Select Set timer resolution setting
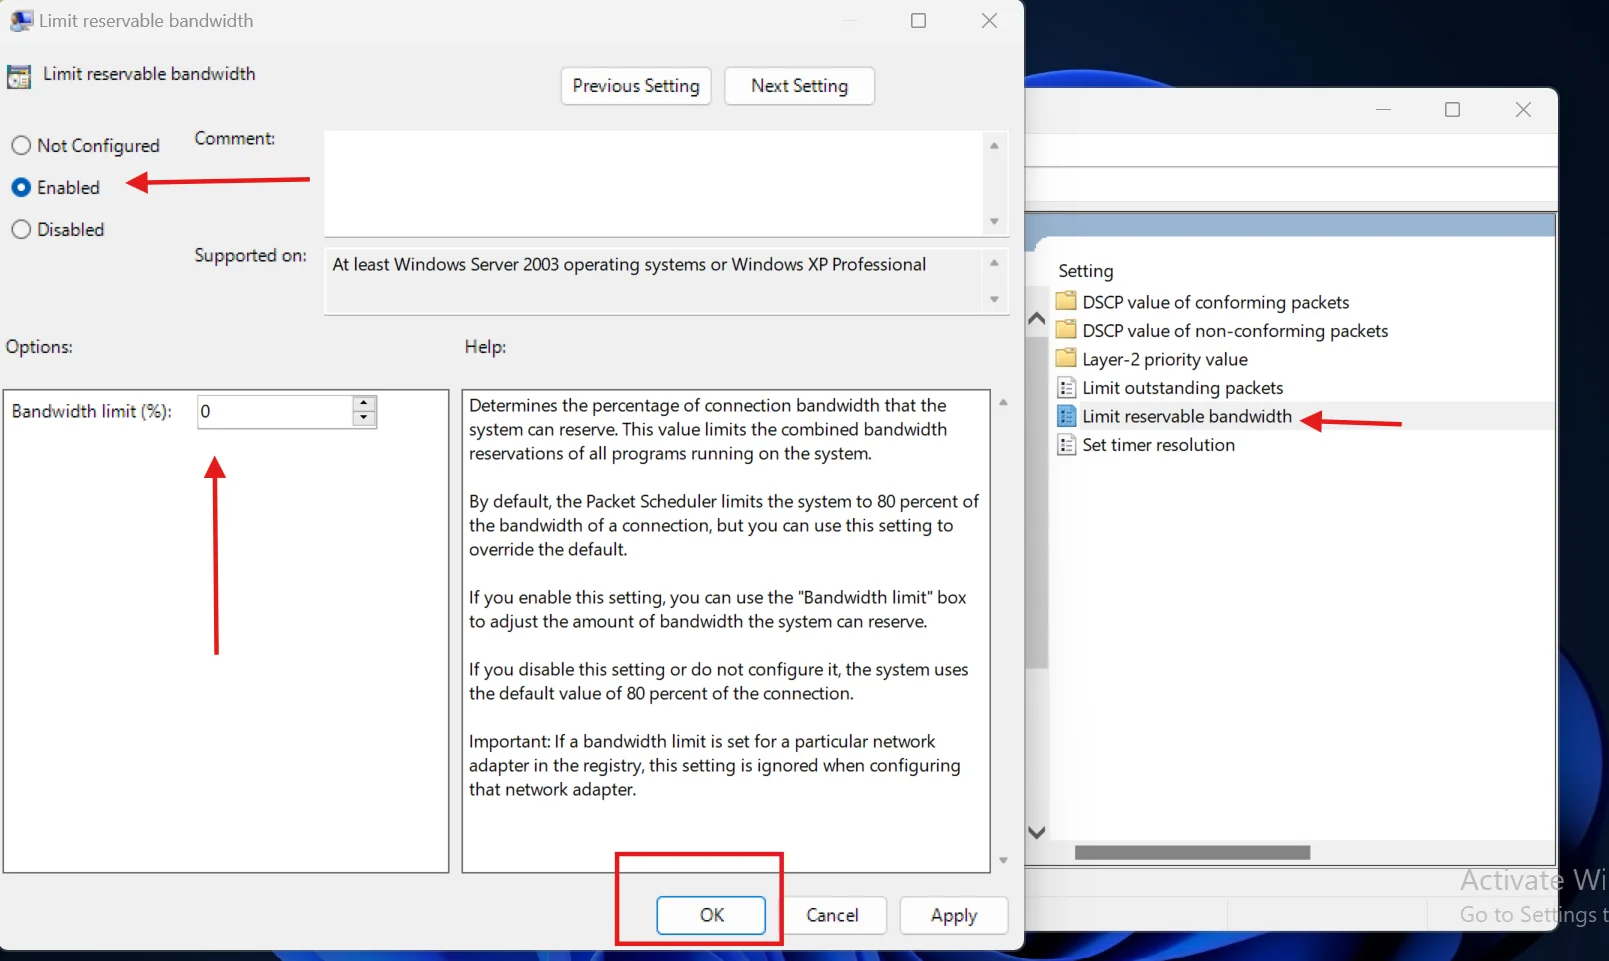This screenshot has height=961, width=1609. pyautogui.click(x=1158, y=445)
